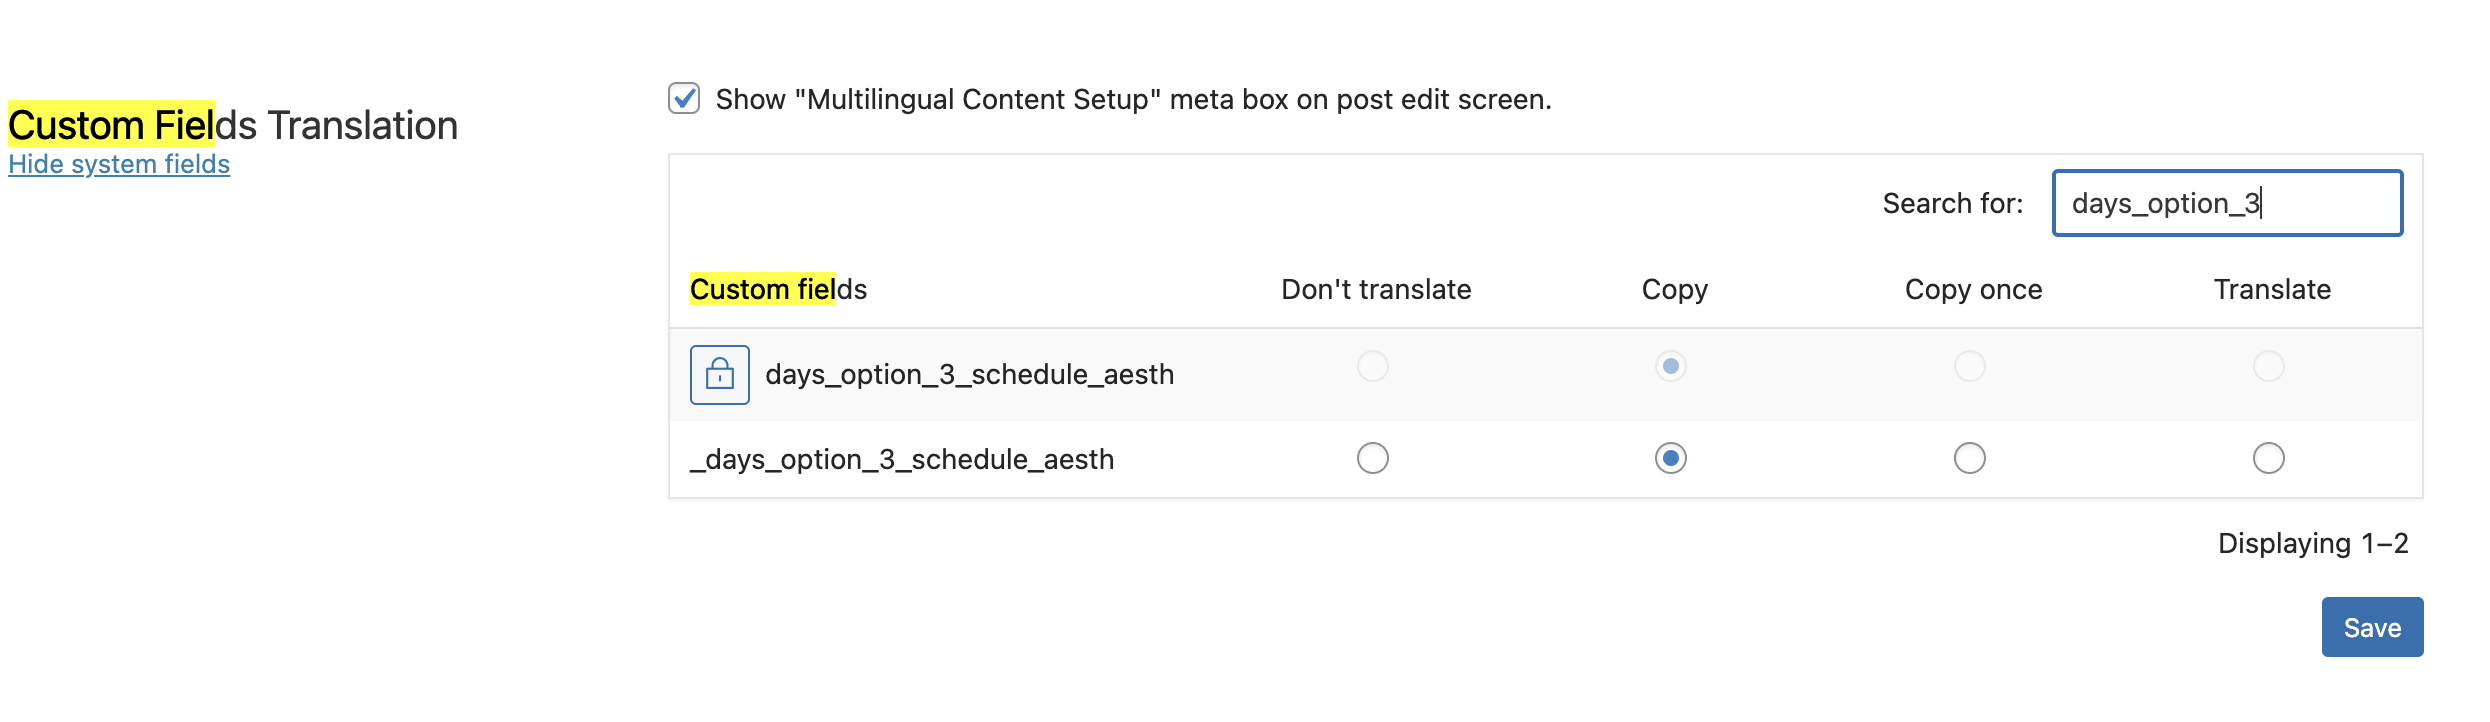Click disabled Copy once radio for locked field
Viewport: 2490px width, 722px height.
(x=1969, y=366)
